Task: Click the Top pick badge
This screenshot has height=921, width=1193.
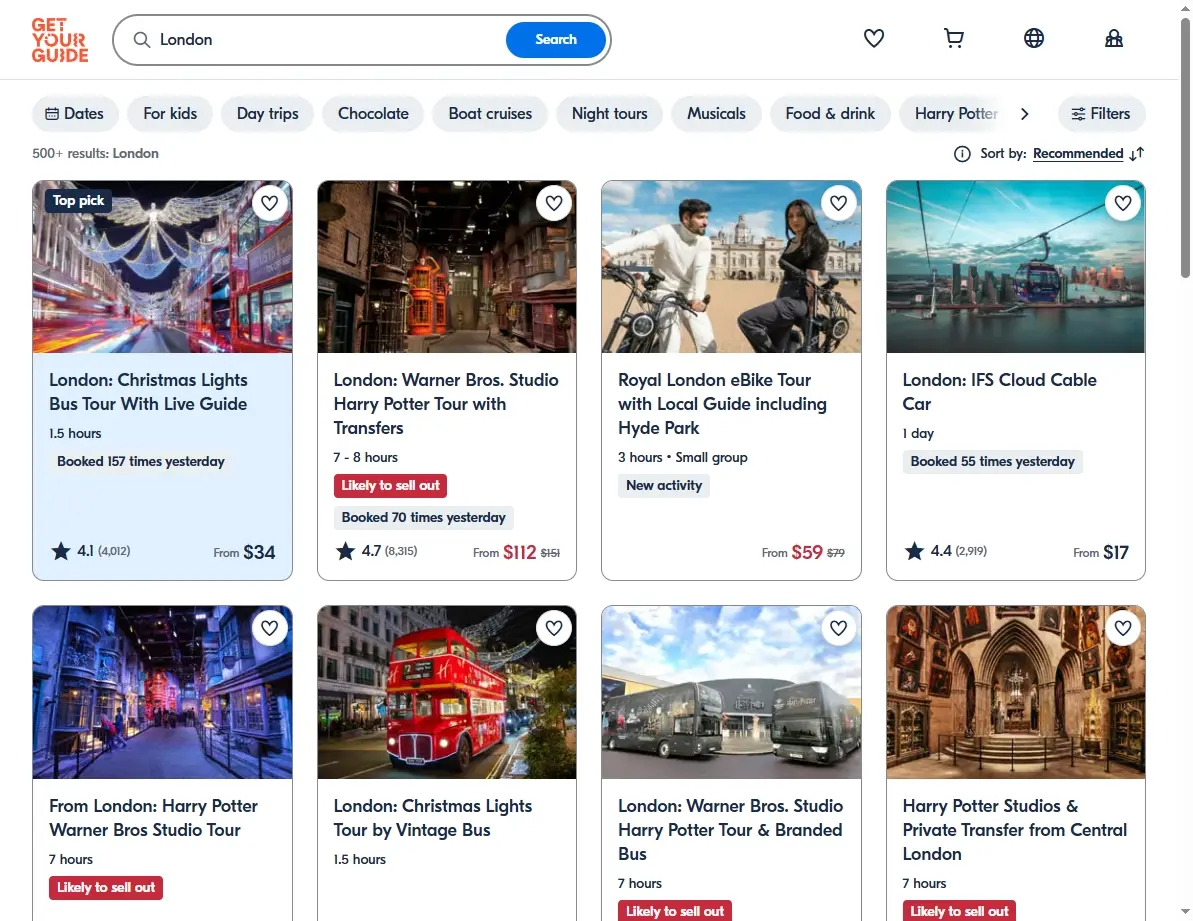Action: pyautogui.click(x=78, y=201)
